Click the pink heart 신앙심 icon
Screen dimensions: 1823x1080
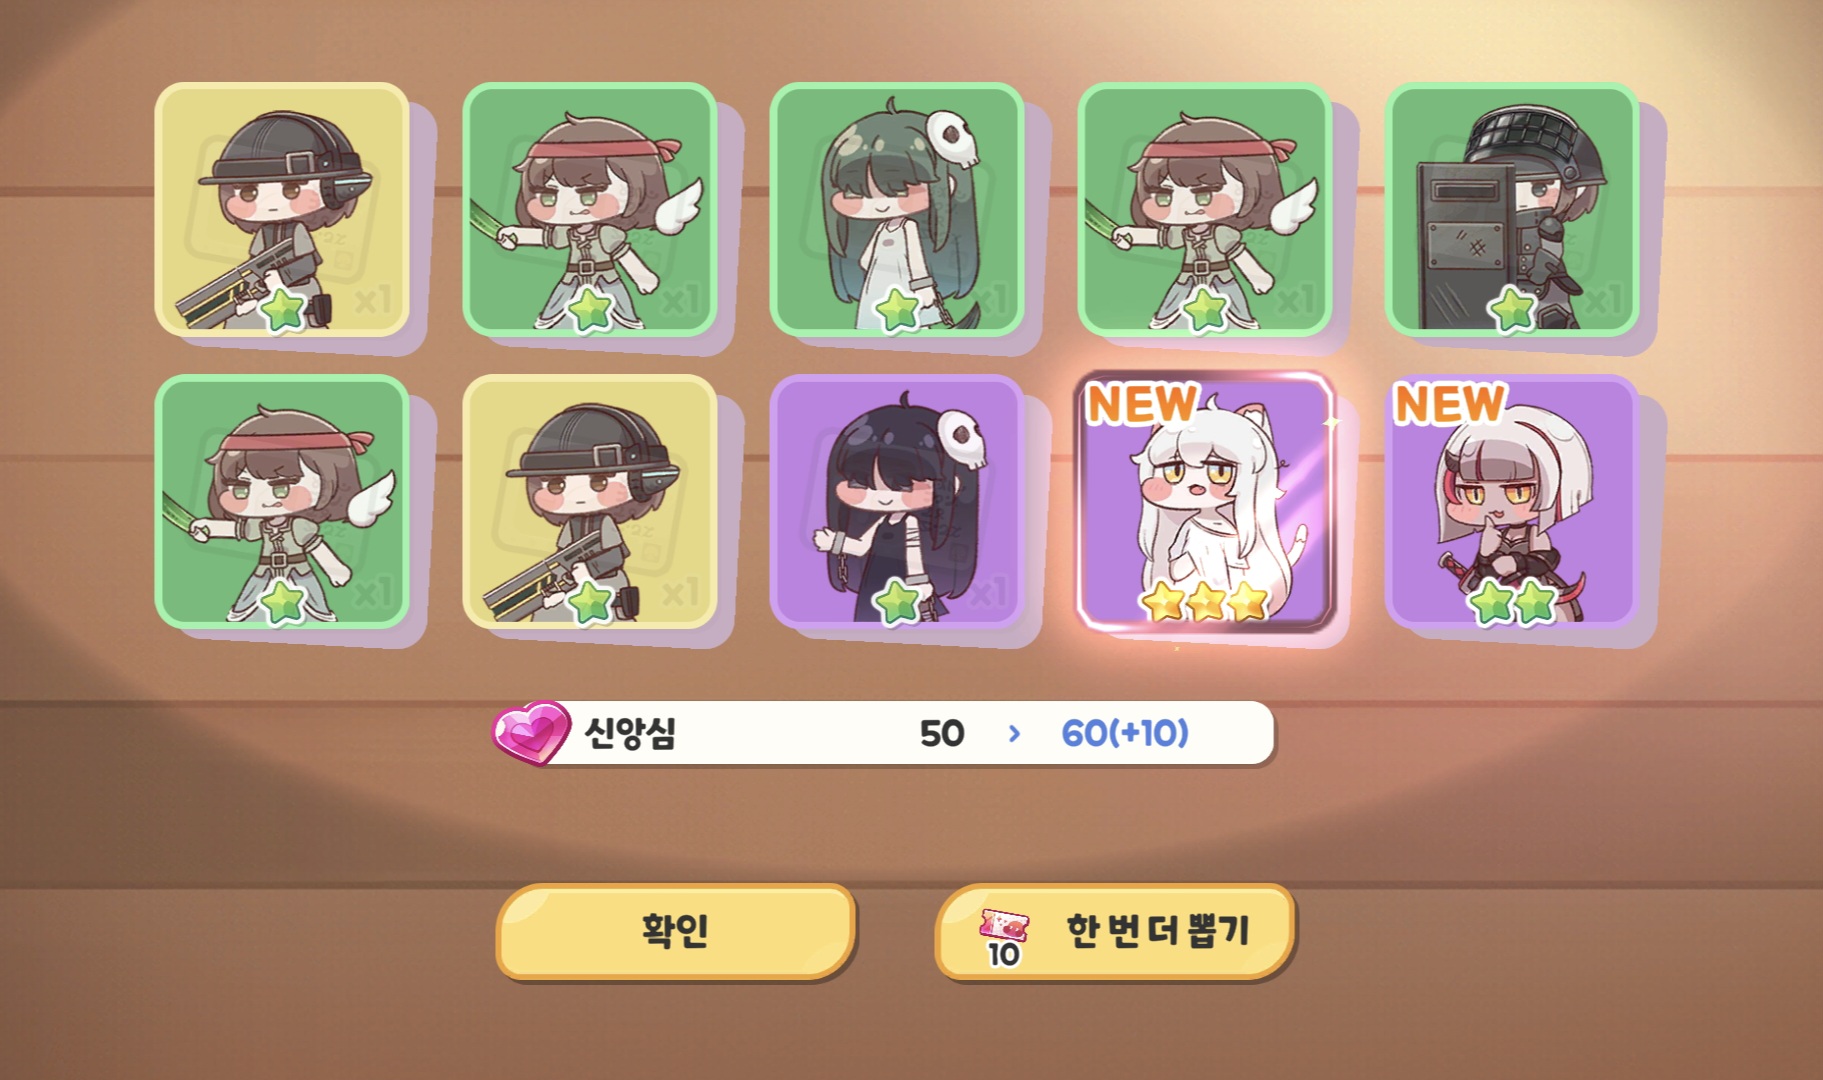point(531,732)
